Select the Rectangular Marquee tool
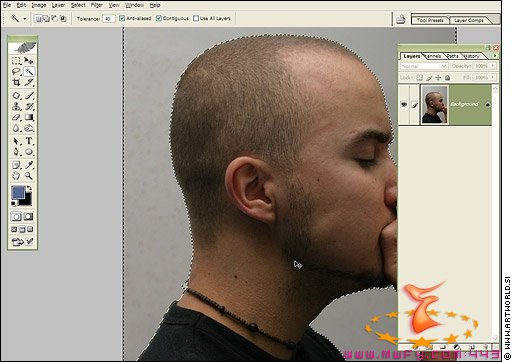This screenshot has height=362, width=512. pos(16,61)
